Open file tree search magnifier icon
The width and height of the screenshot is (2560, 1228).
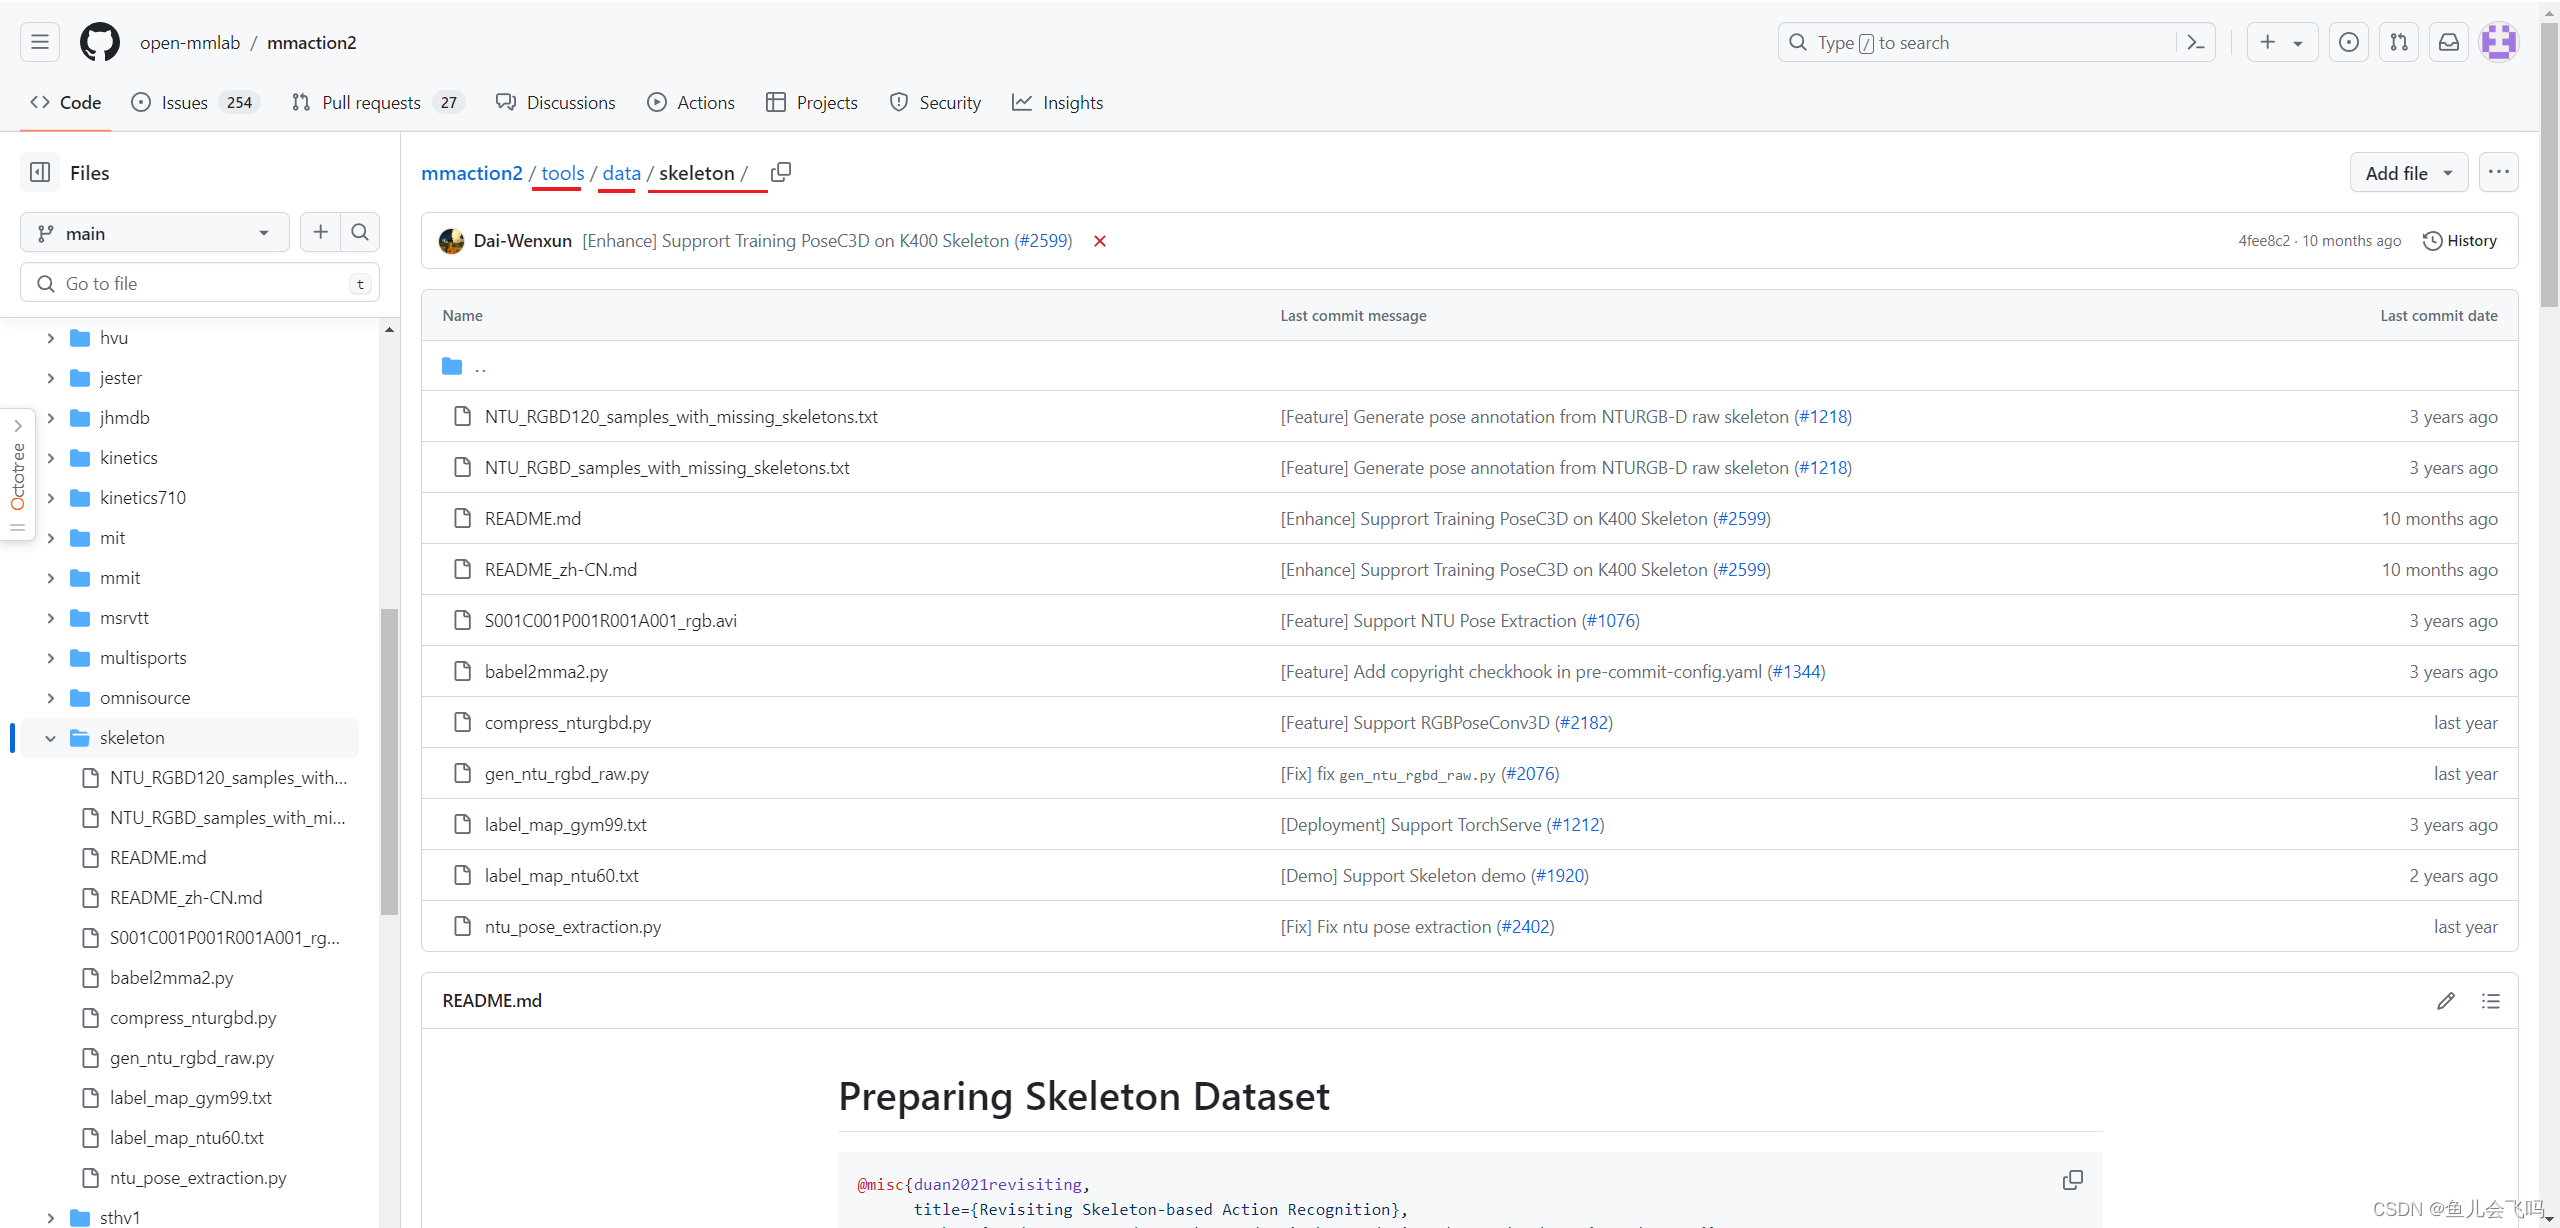pos(360,232)
